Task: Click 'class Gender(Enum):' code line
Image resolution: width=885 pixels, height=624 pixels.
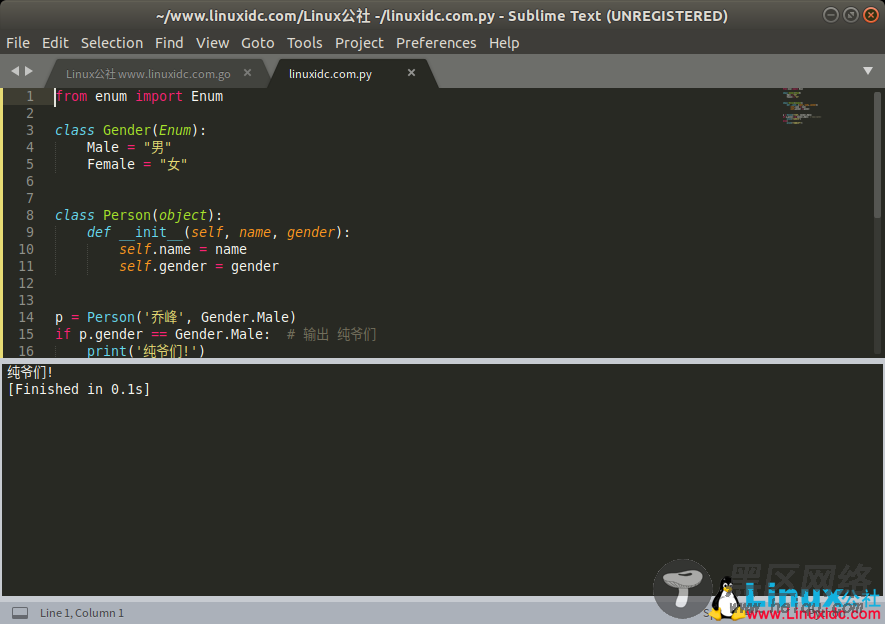Action: click(x=131, y=130)
